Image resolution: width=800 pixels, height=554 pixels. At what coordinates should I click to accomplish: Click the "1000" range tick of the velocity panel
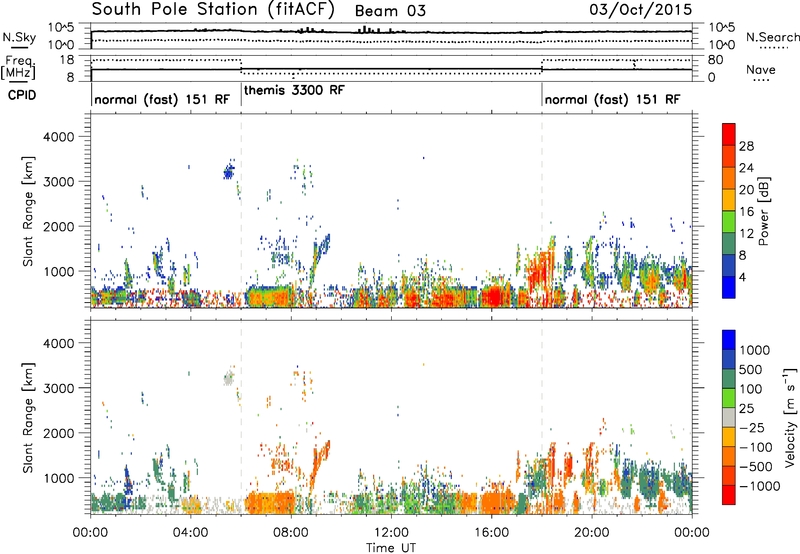click(x=59, y=478)
